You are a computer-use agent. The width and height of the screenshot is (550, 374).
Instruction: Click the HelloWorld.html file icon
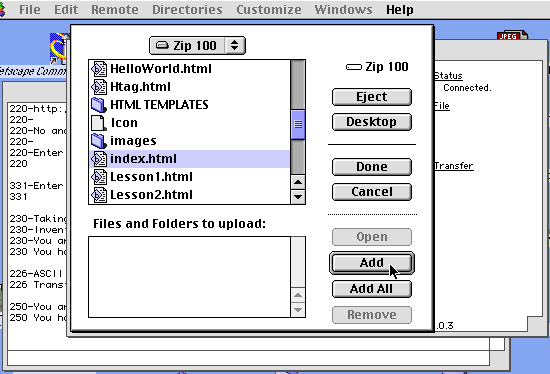click(x=99, y=69)
